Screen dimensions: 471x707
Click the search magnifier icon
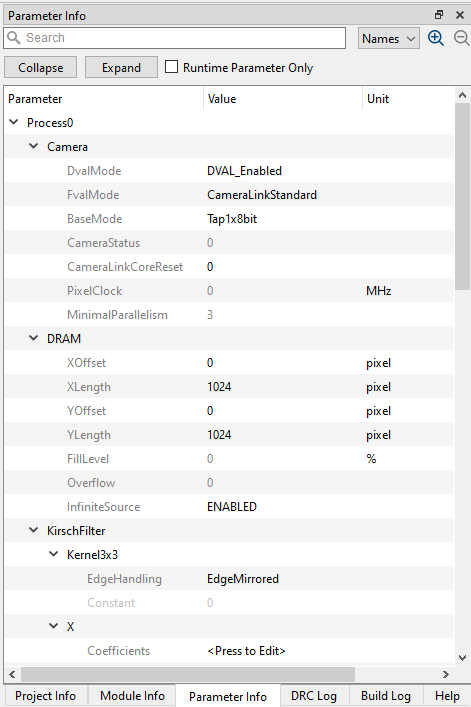click(x=14, y=38)
